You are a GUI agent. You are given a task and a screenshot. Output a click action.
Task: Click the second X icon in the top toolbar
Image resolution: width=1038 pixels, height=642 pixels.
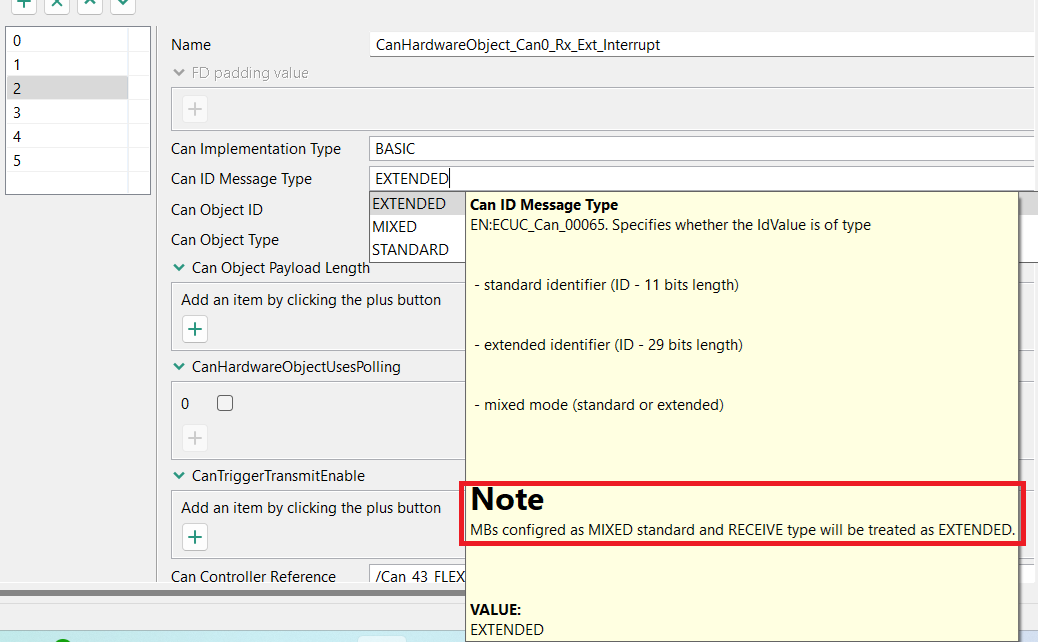coord(89,5)
